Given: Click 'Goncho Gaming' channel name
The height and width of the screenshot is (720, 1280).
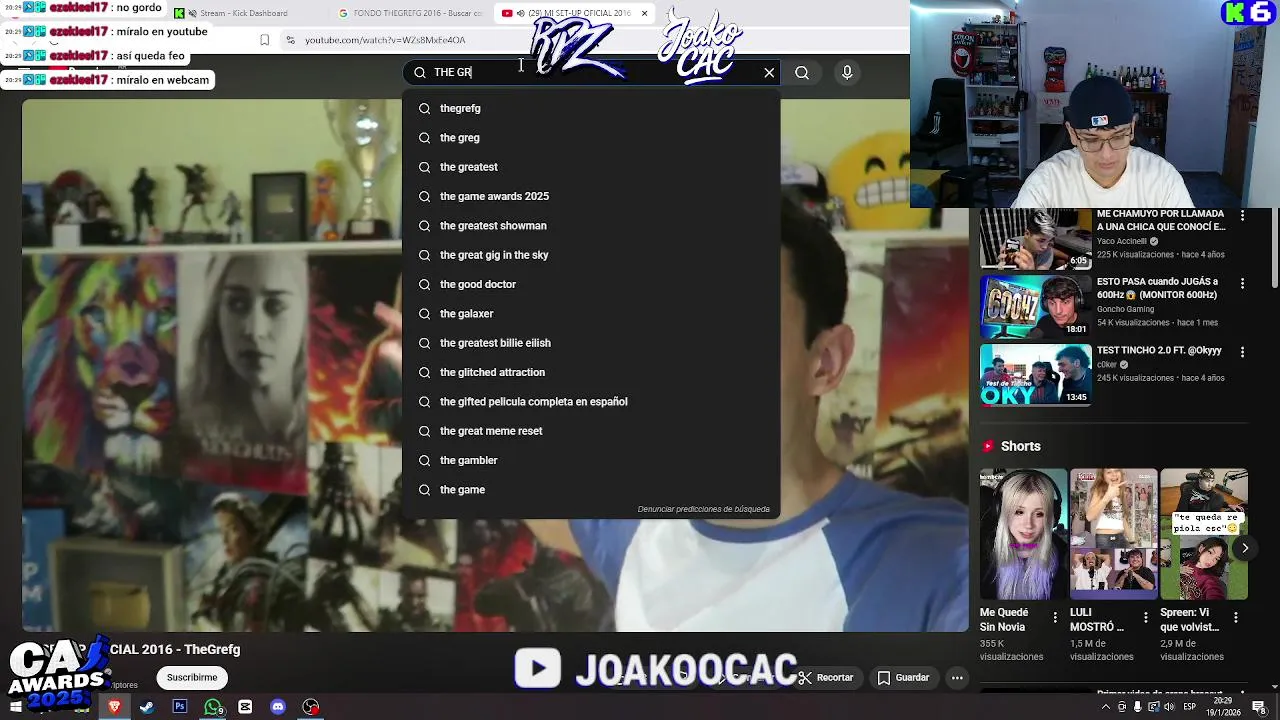Looking at the screenshot, I should [1125, 309].
